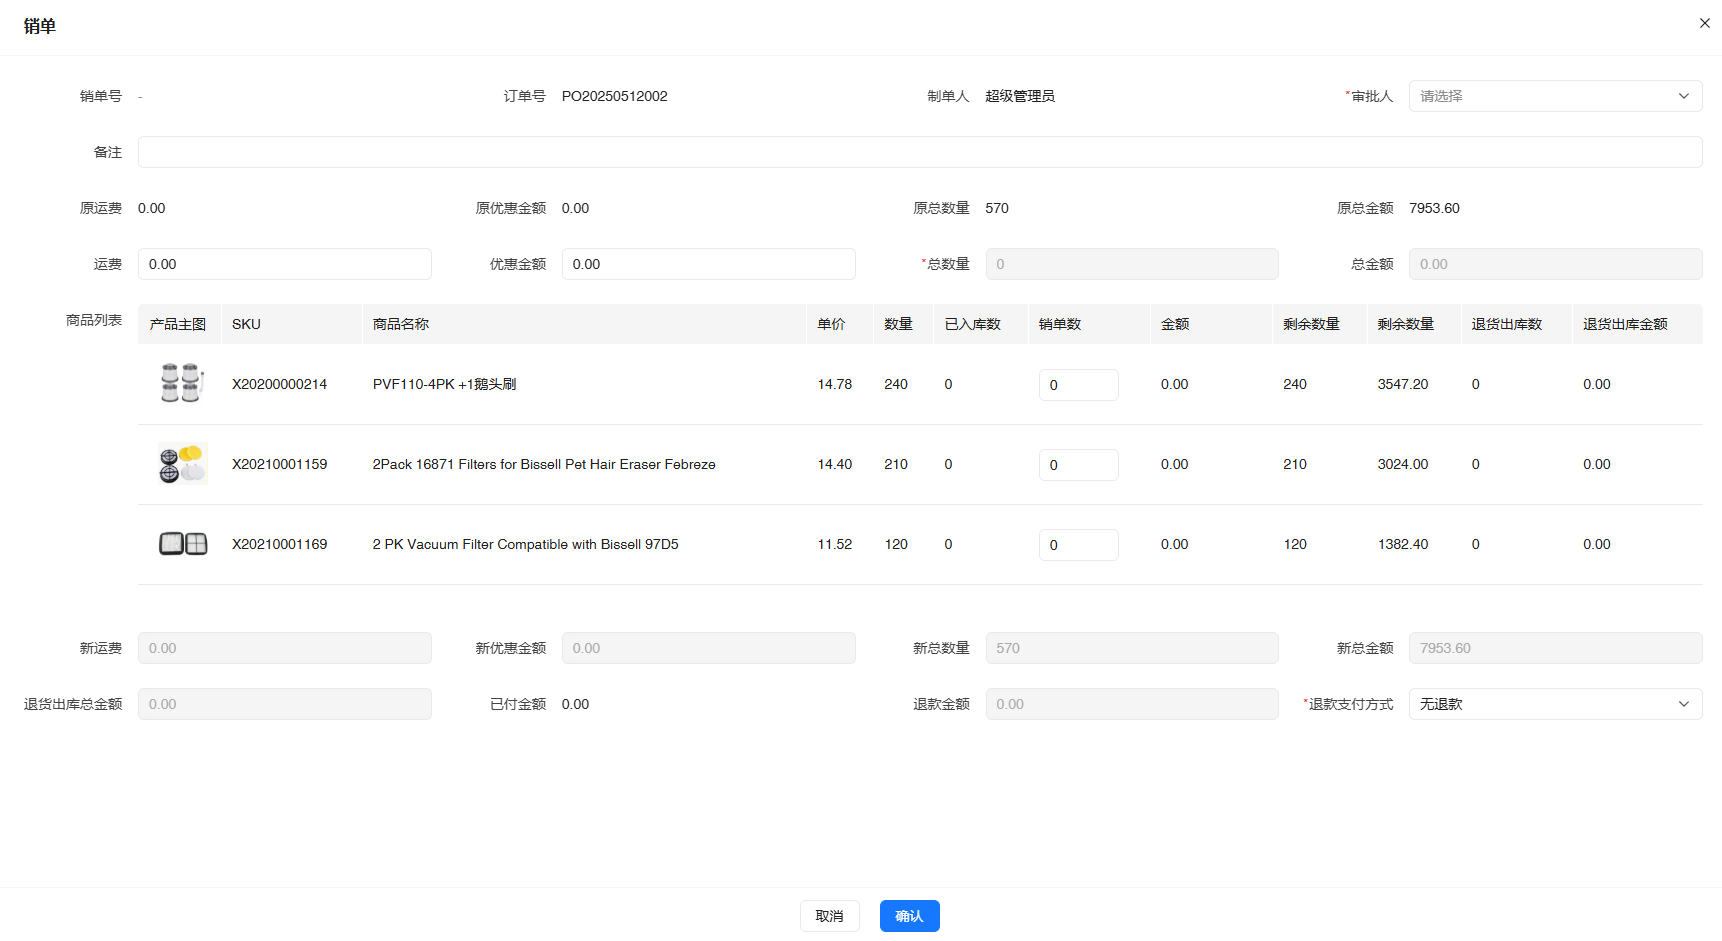This screenshot has width=1722, height=941.
Task: Click the SKU column header
Action: tap(246, 324)
